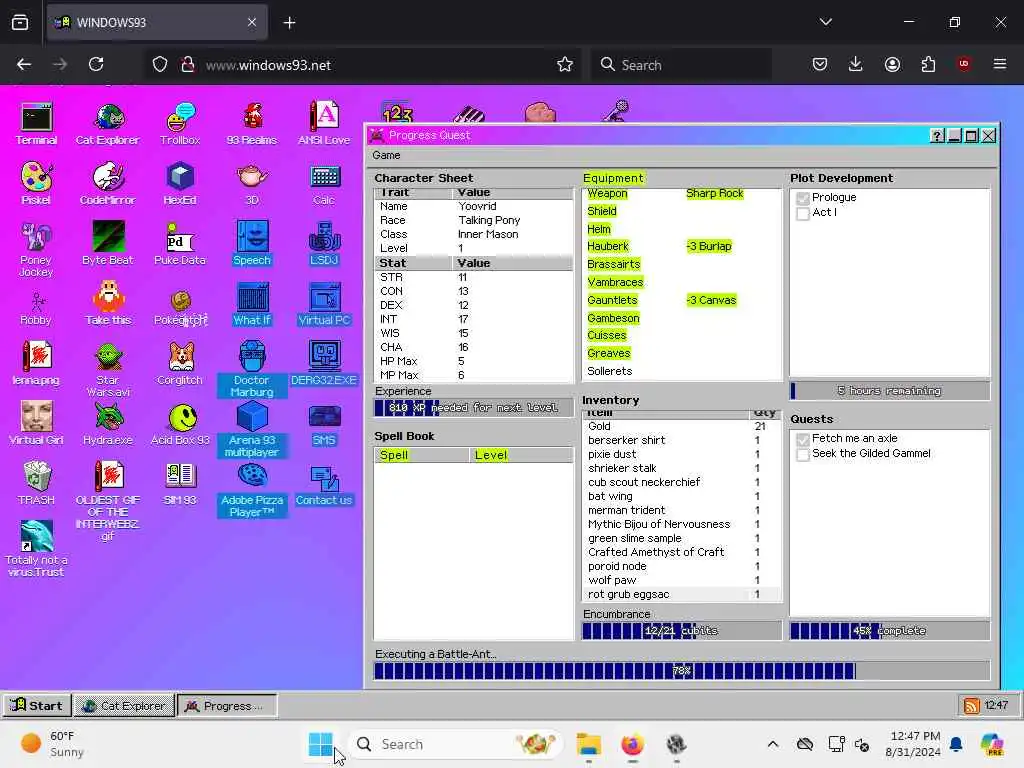Open the Star Wars.avi icon
1024x768 pixels.
pyautogui.click(x=108, y=369)
